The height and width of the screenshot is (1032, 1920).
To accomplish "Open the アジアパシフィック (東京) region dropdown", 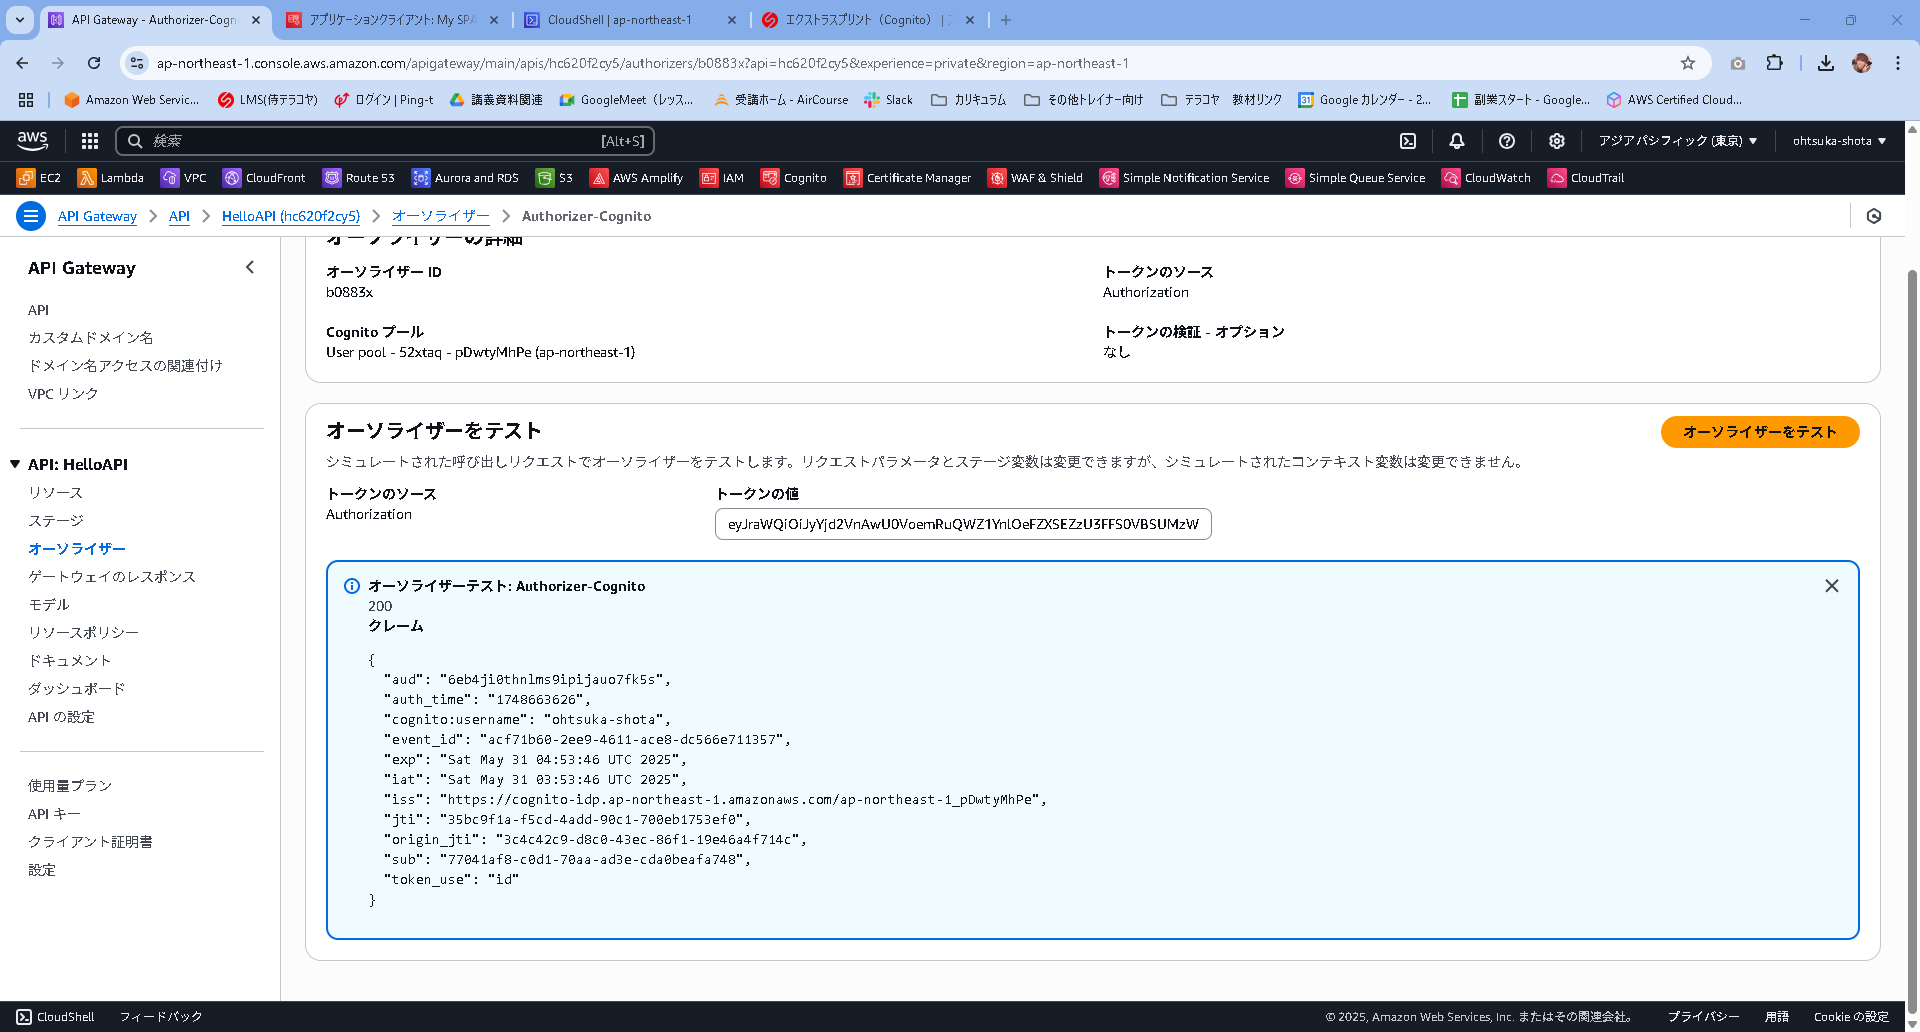I will pyautogui.click(x=1677, y=141).
